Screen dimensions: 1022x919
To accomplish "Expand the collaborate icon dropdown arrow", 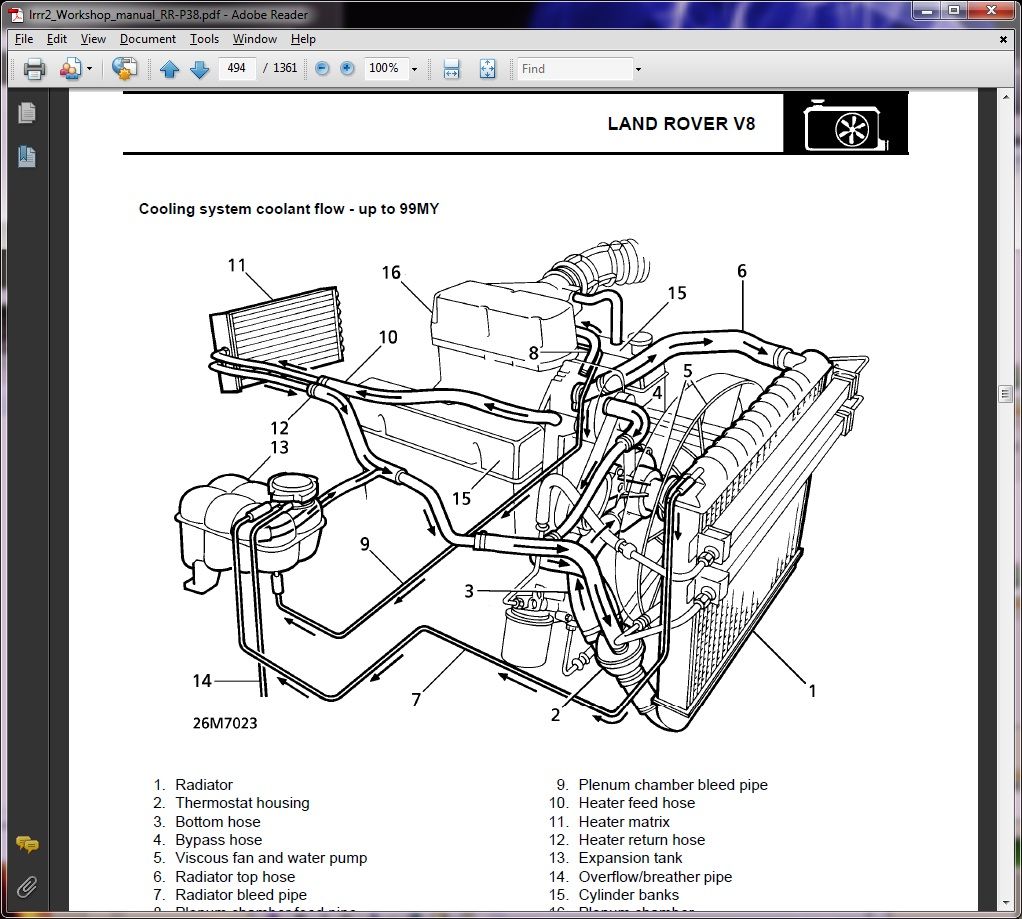I will click(89, 68).
